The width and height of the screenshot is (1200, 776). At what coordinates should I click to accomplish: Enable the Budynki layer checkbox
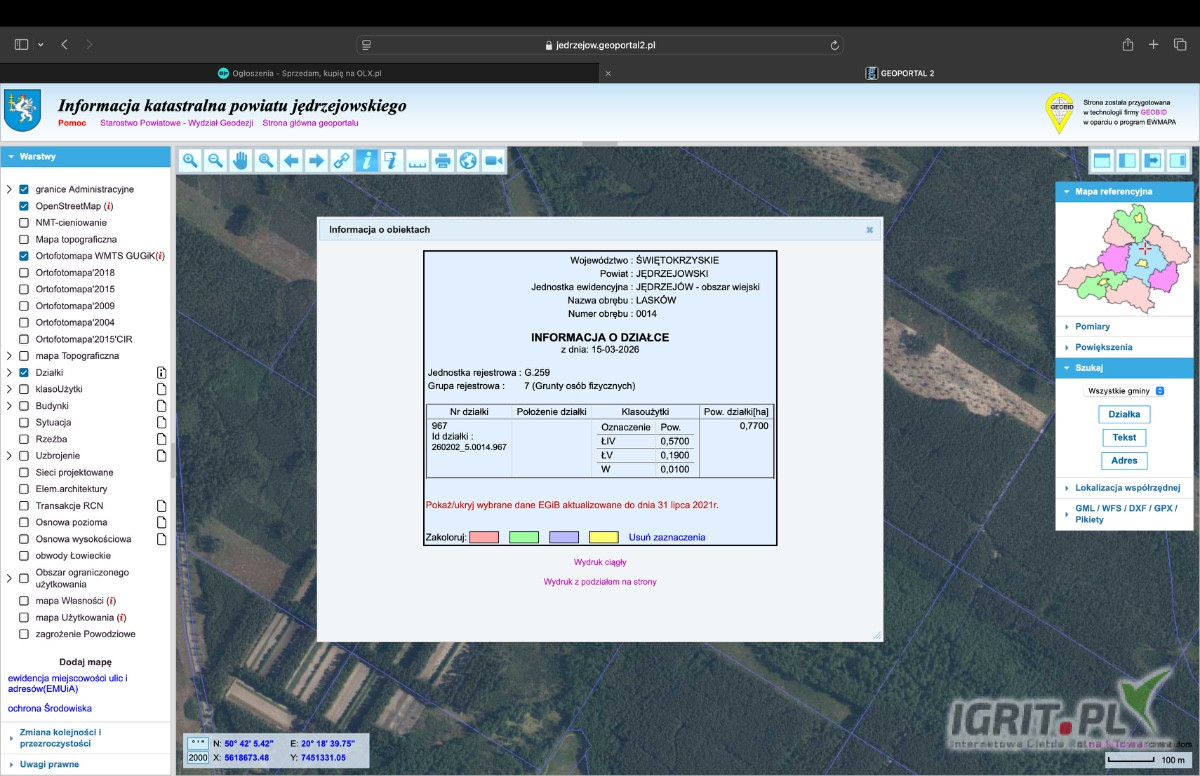click(24, 406)
